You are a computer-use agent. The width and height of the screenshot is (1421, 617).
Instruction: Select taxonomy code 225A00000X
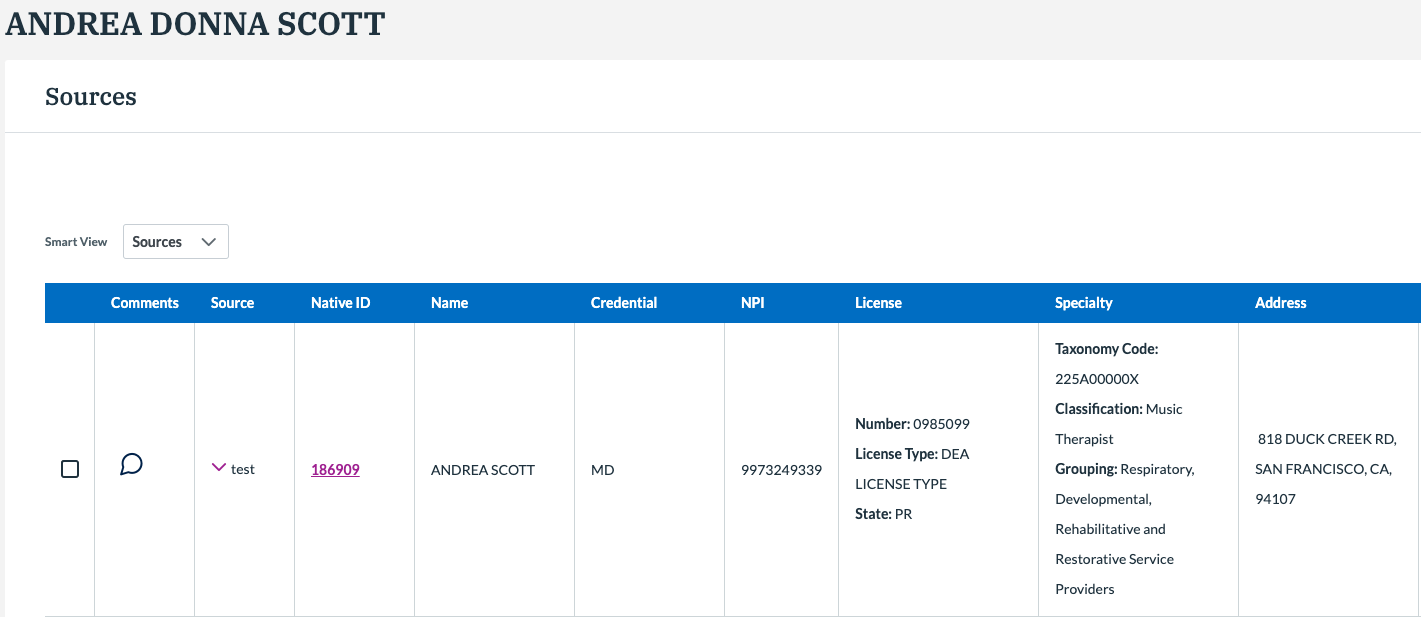1097,379
